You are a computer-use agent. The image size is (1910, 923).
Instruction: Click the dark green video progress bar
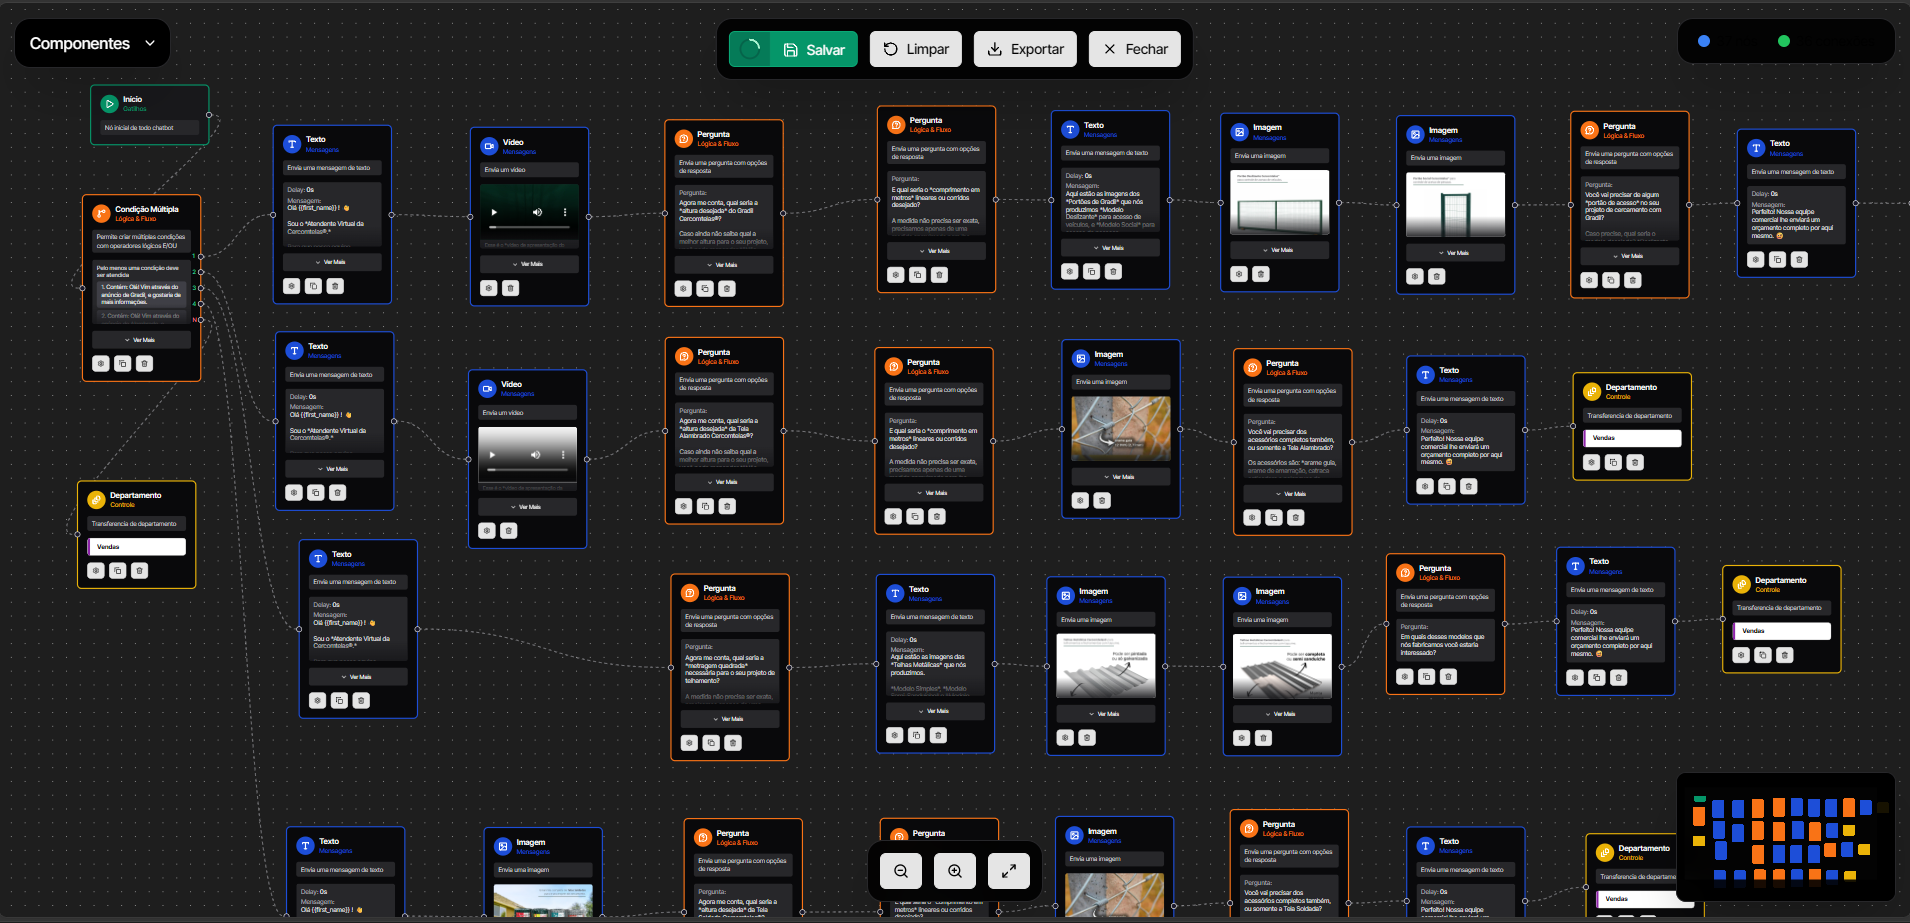(529, 226)
